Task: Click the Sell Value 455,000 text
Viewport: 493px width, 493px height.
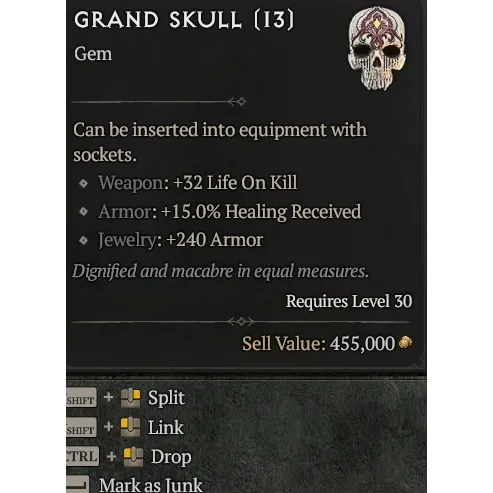Action: coord(318,343)
